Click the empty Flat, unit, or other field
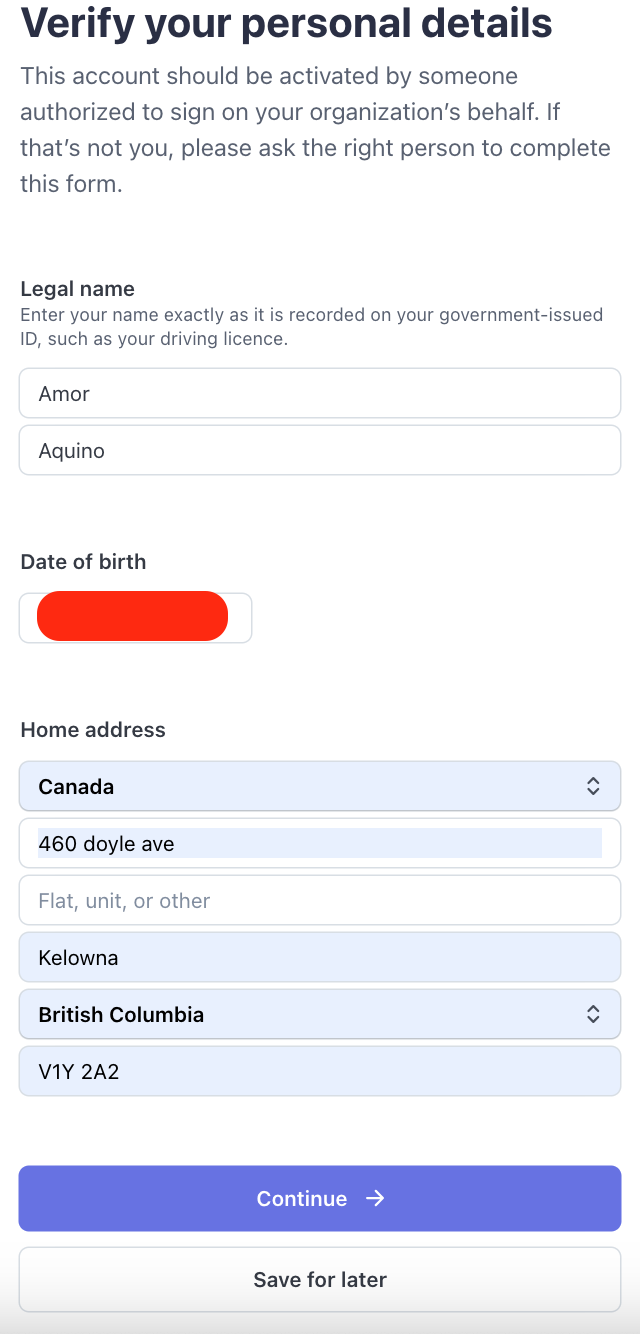This screenshot has width=640, height=1334. 320,900
